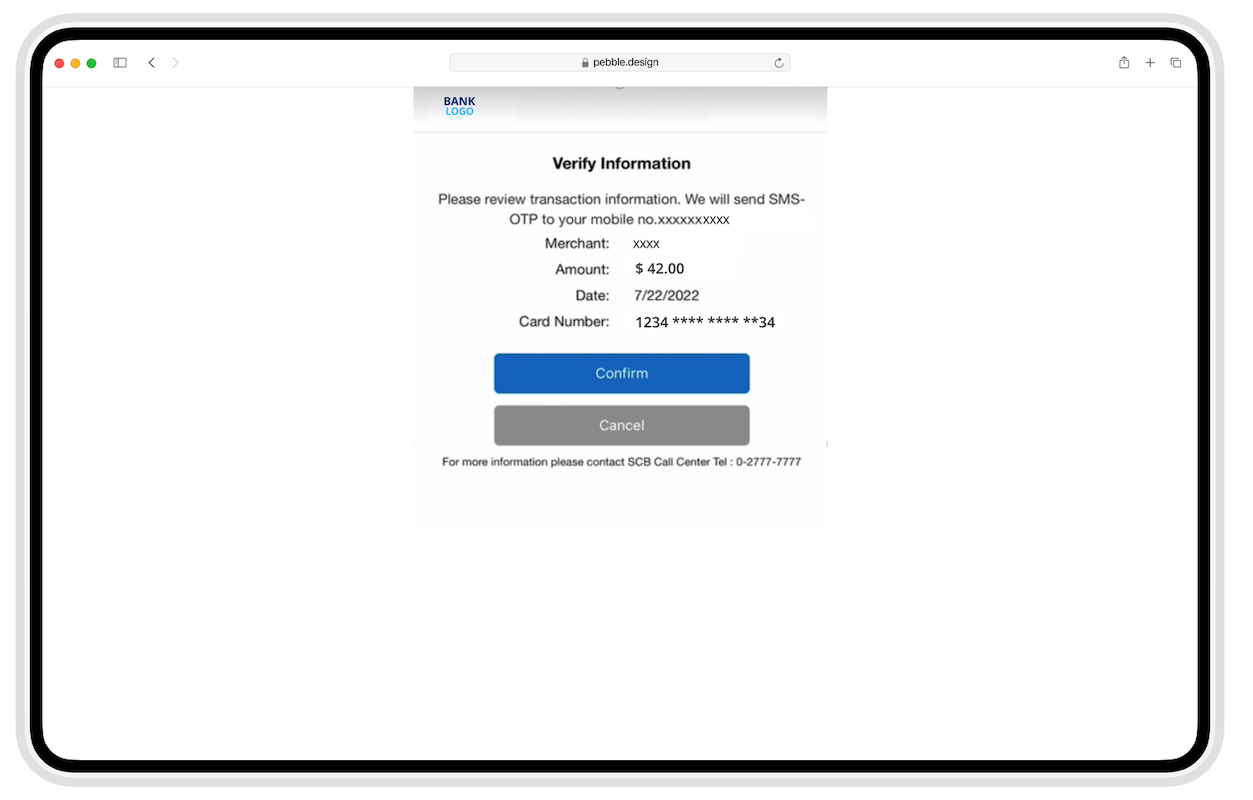Image resolution: width=1253 pixels, height=800 pixels.
Task: Close the window with the red button
Action: coord(59,63)
